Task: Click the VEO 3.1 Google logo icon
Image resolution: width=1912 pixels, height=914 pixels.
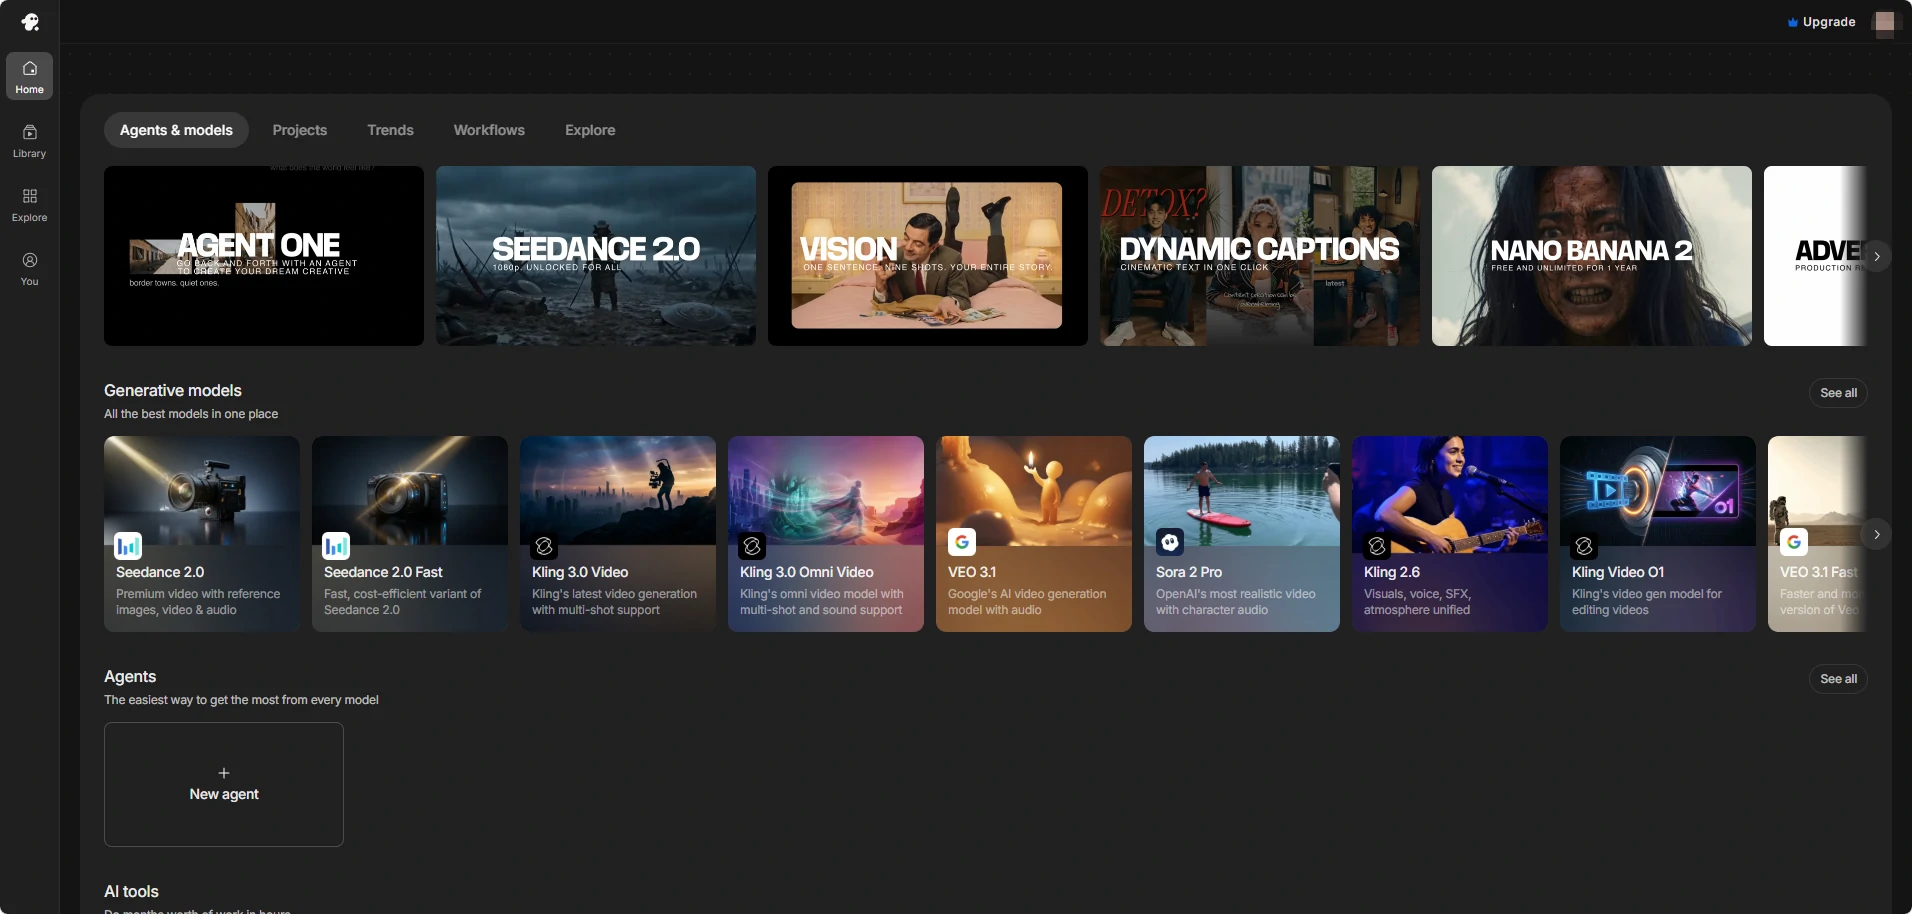Action: [x=961, y=542]
